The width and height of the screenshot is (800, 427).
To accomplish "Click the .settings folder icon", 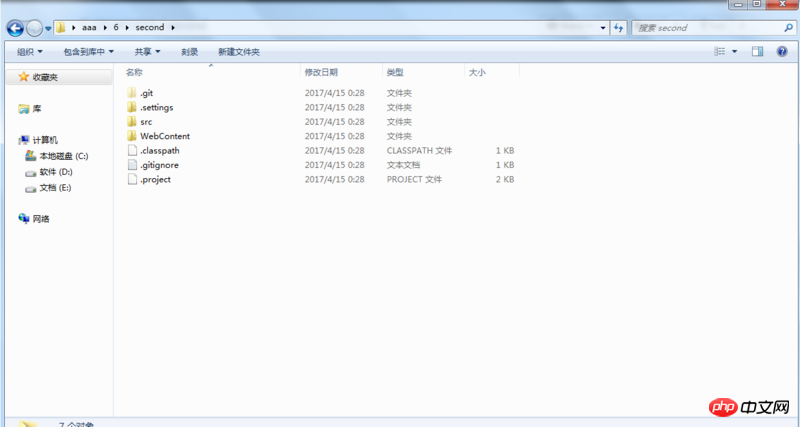I will (132, 107).
